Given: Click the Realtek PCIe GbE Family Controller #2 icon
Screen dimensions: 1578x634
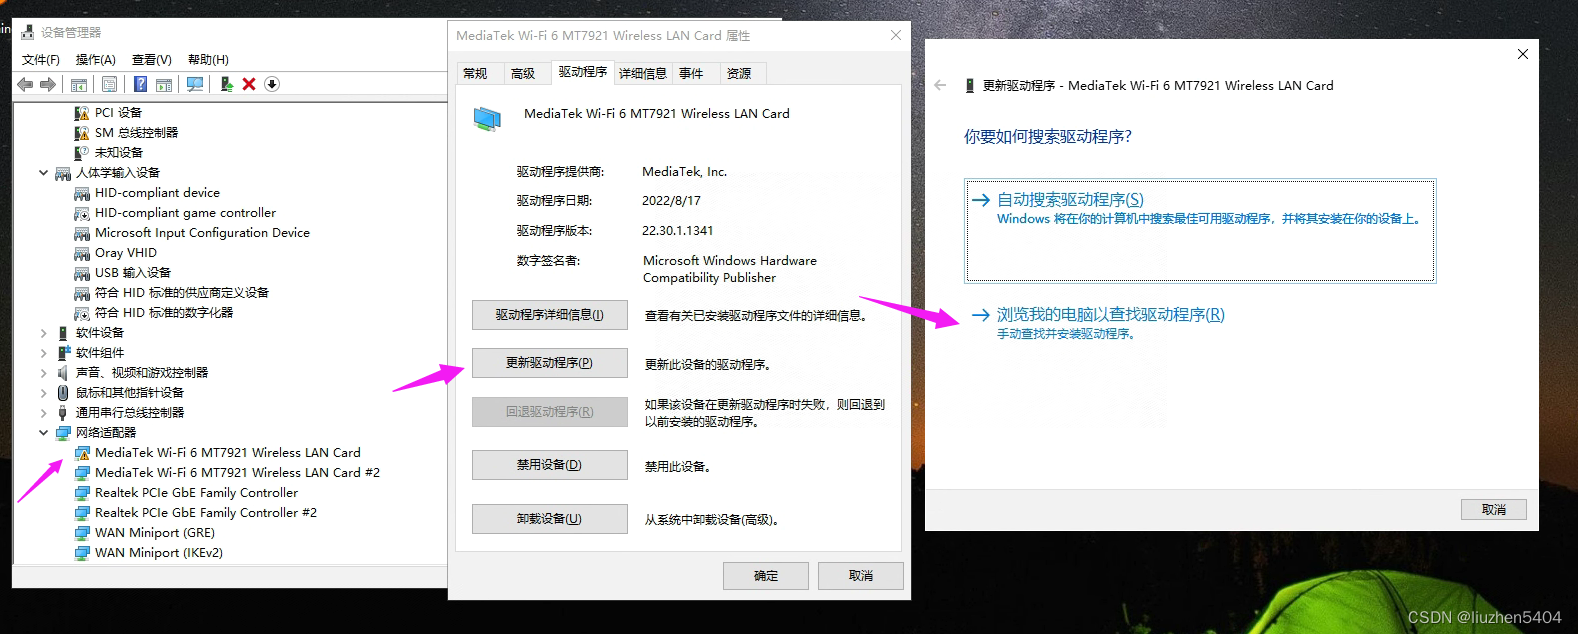Looking at the screenshot, I should click(82, 513).
